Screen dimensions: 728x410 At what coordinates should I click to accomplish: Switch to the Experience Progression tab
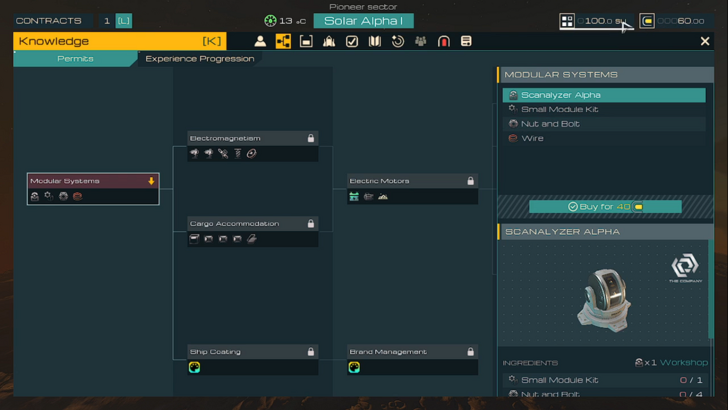click(x=200, y=59)
